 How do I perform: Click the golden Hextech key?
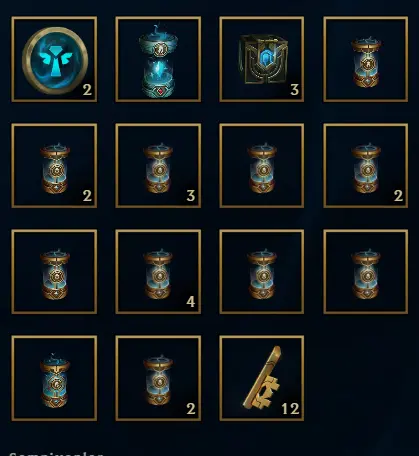coord(262,378)
